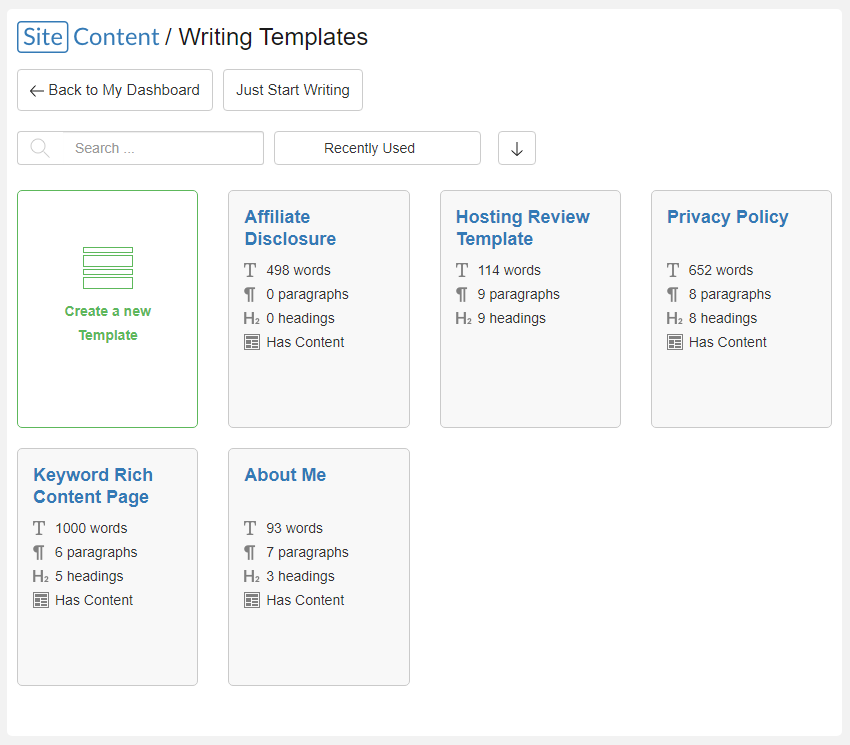The image size is (850, 745).
Task: Click the '3 headings' text
Action: [x=300, y=576]
